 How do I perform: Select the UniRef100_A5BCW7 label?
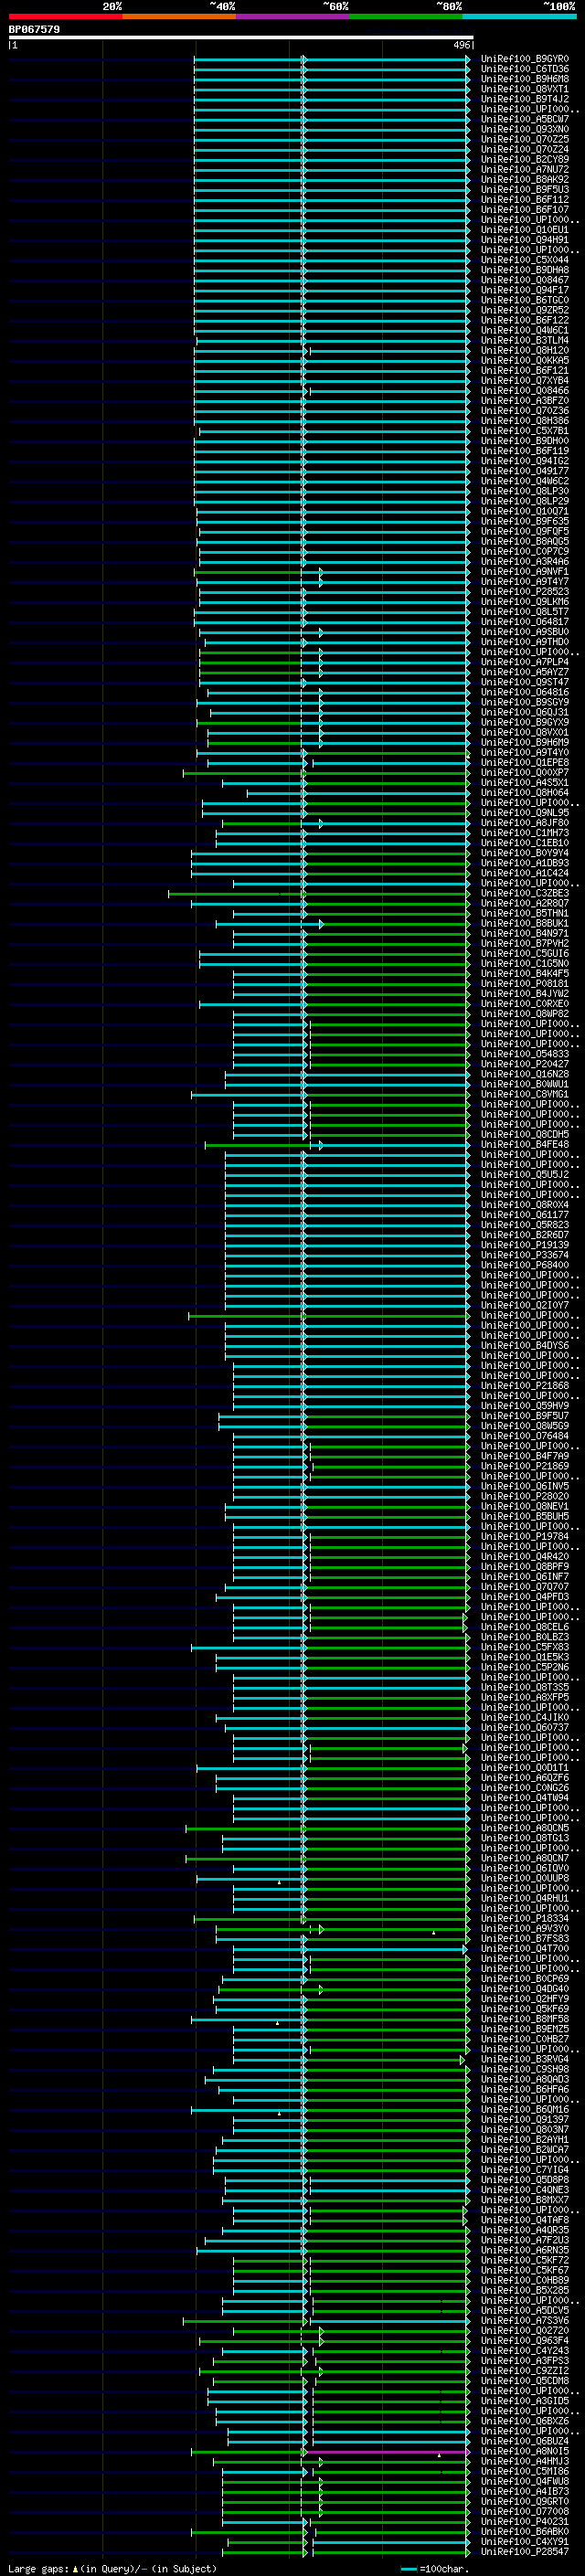point(525,119)
